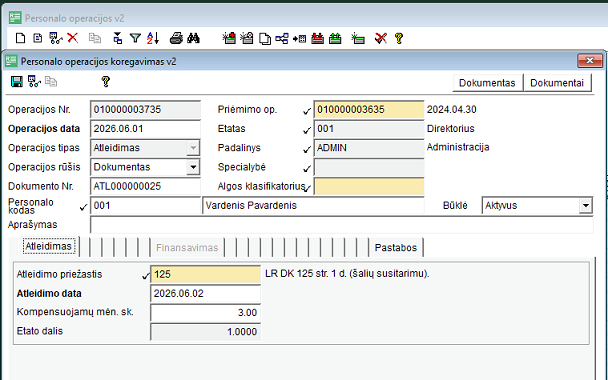Click the red tray icon
Screen dimensions: 608x380
[317, 38]
